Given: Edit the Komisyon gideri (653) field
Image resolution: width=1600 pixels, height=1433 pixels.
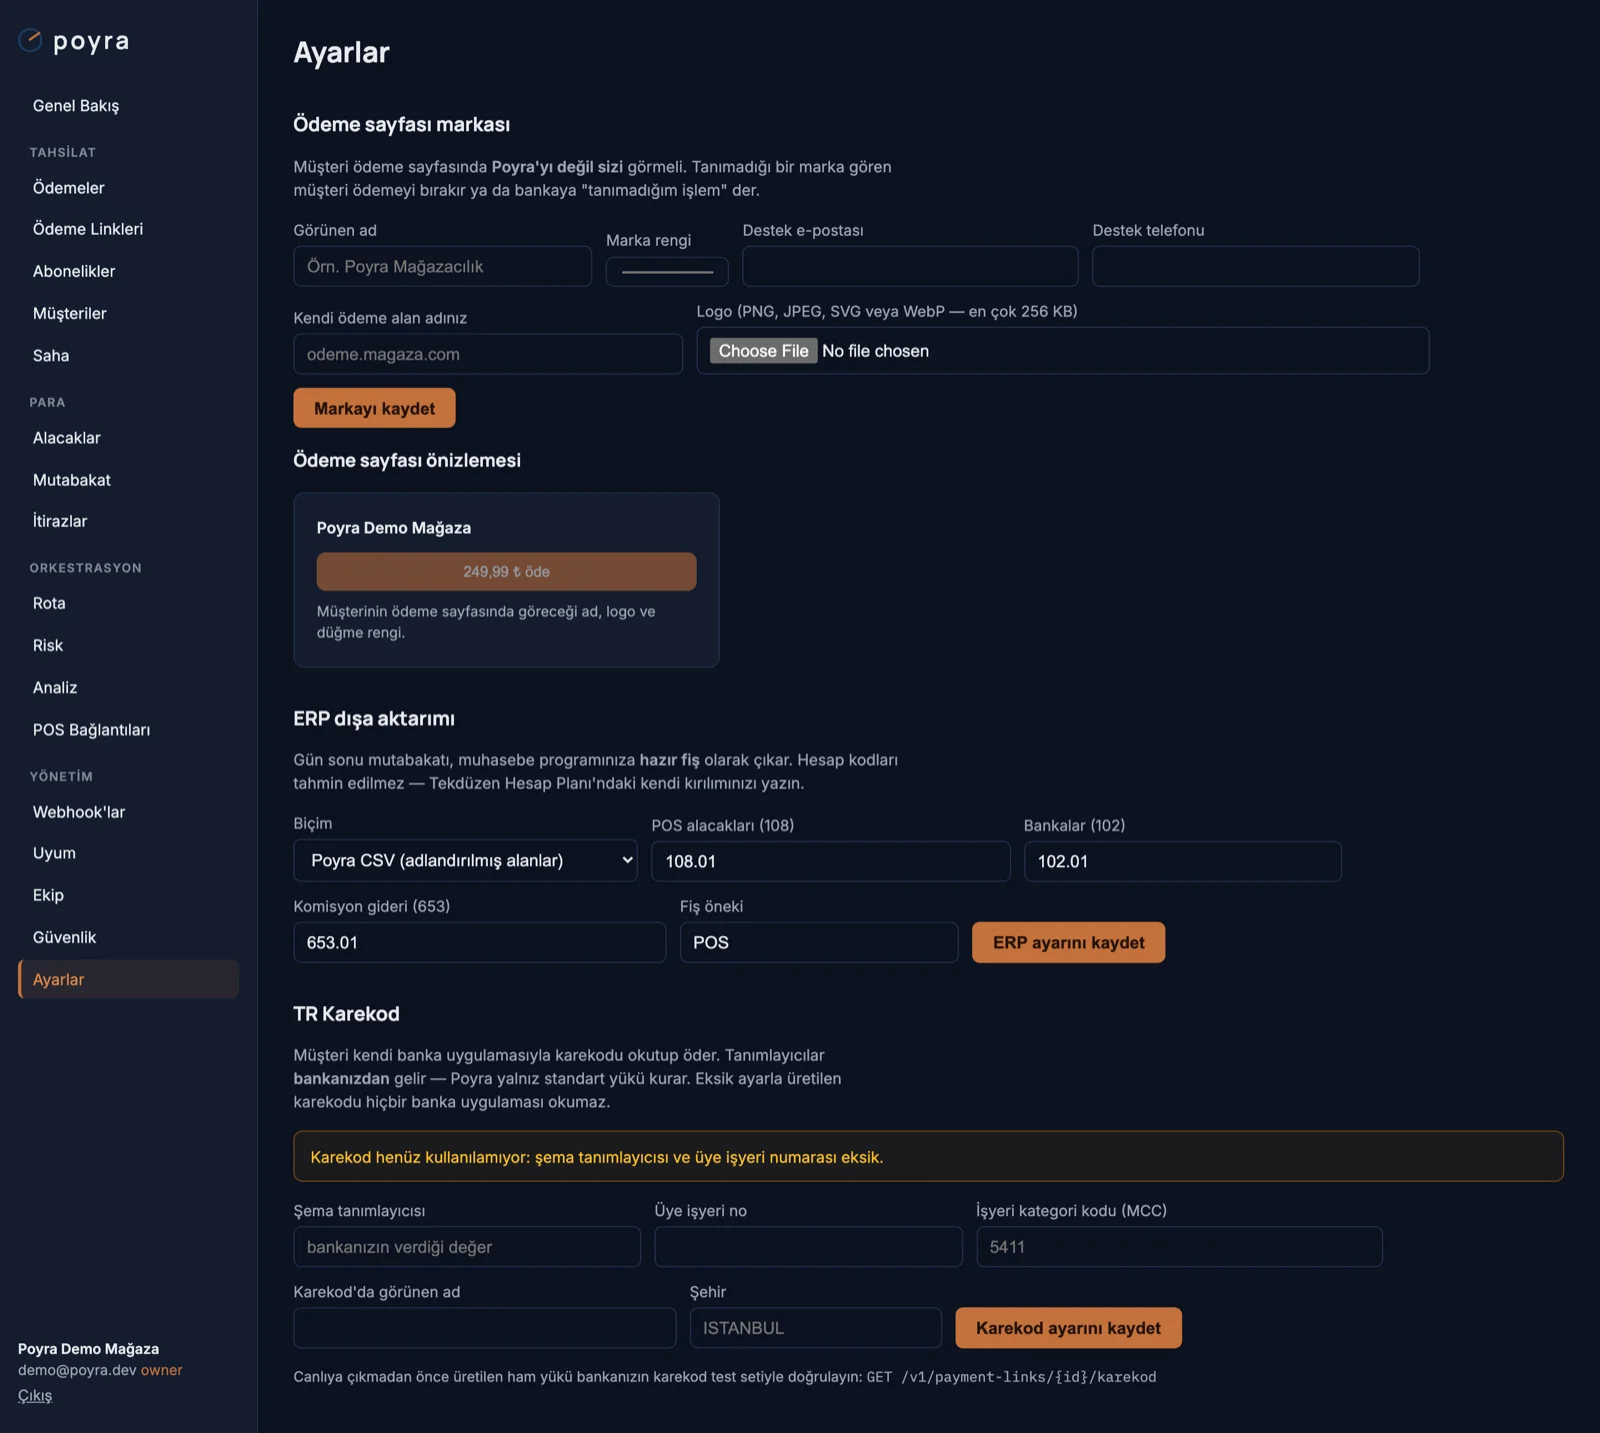Looking at the screenshot, I should coord(479,942).
